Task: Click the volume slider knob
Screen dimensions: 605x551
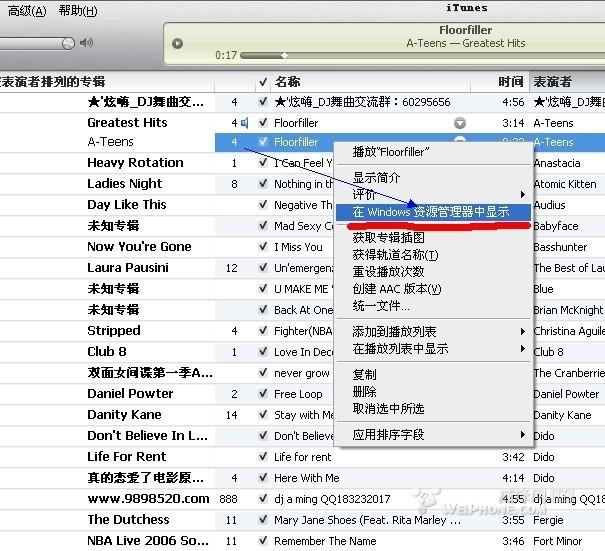Action: click(x=68, y=43)
